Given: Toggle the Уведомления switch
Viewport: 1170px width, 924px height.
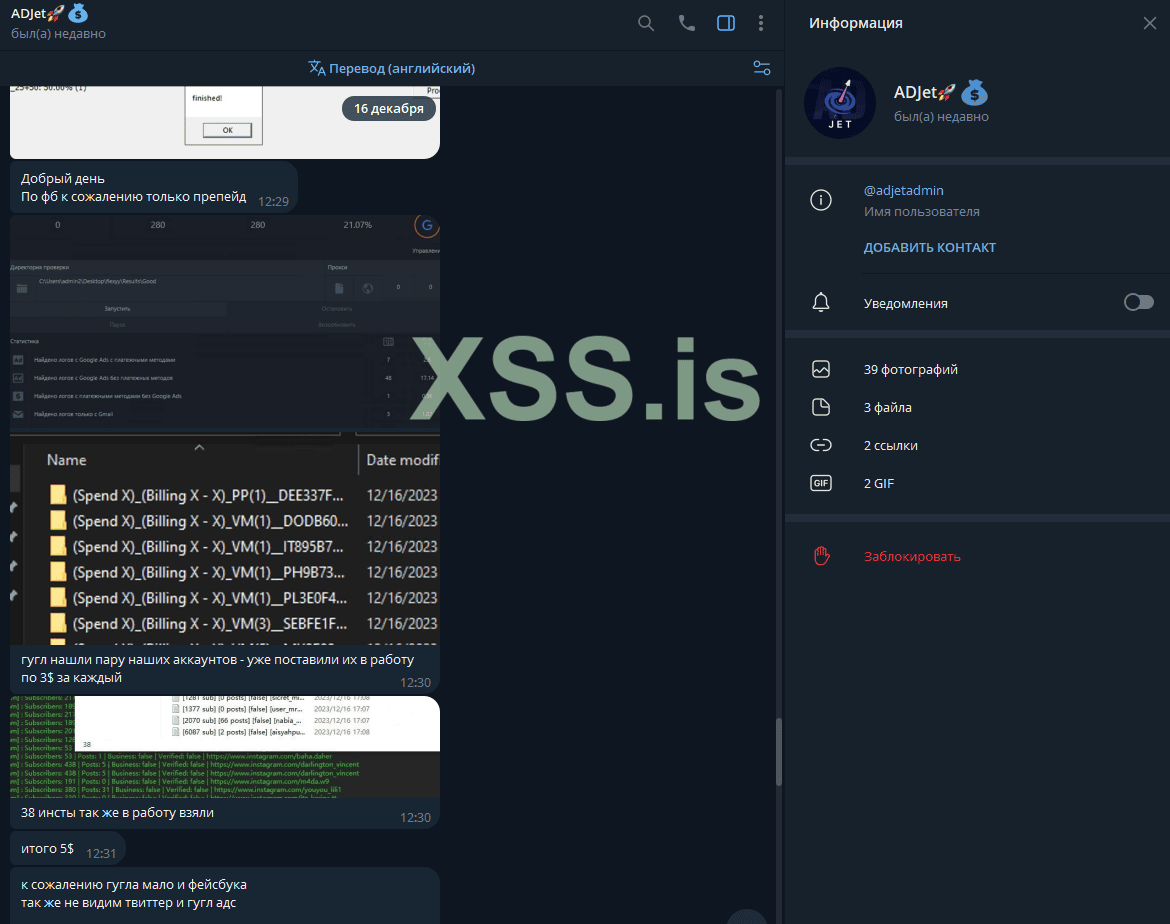Looking at the screenshot, I should pos(1139,302).
